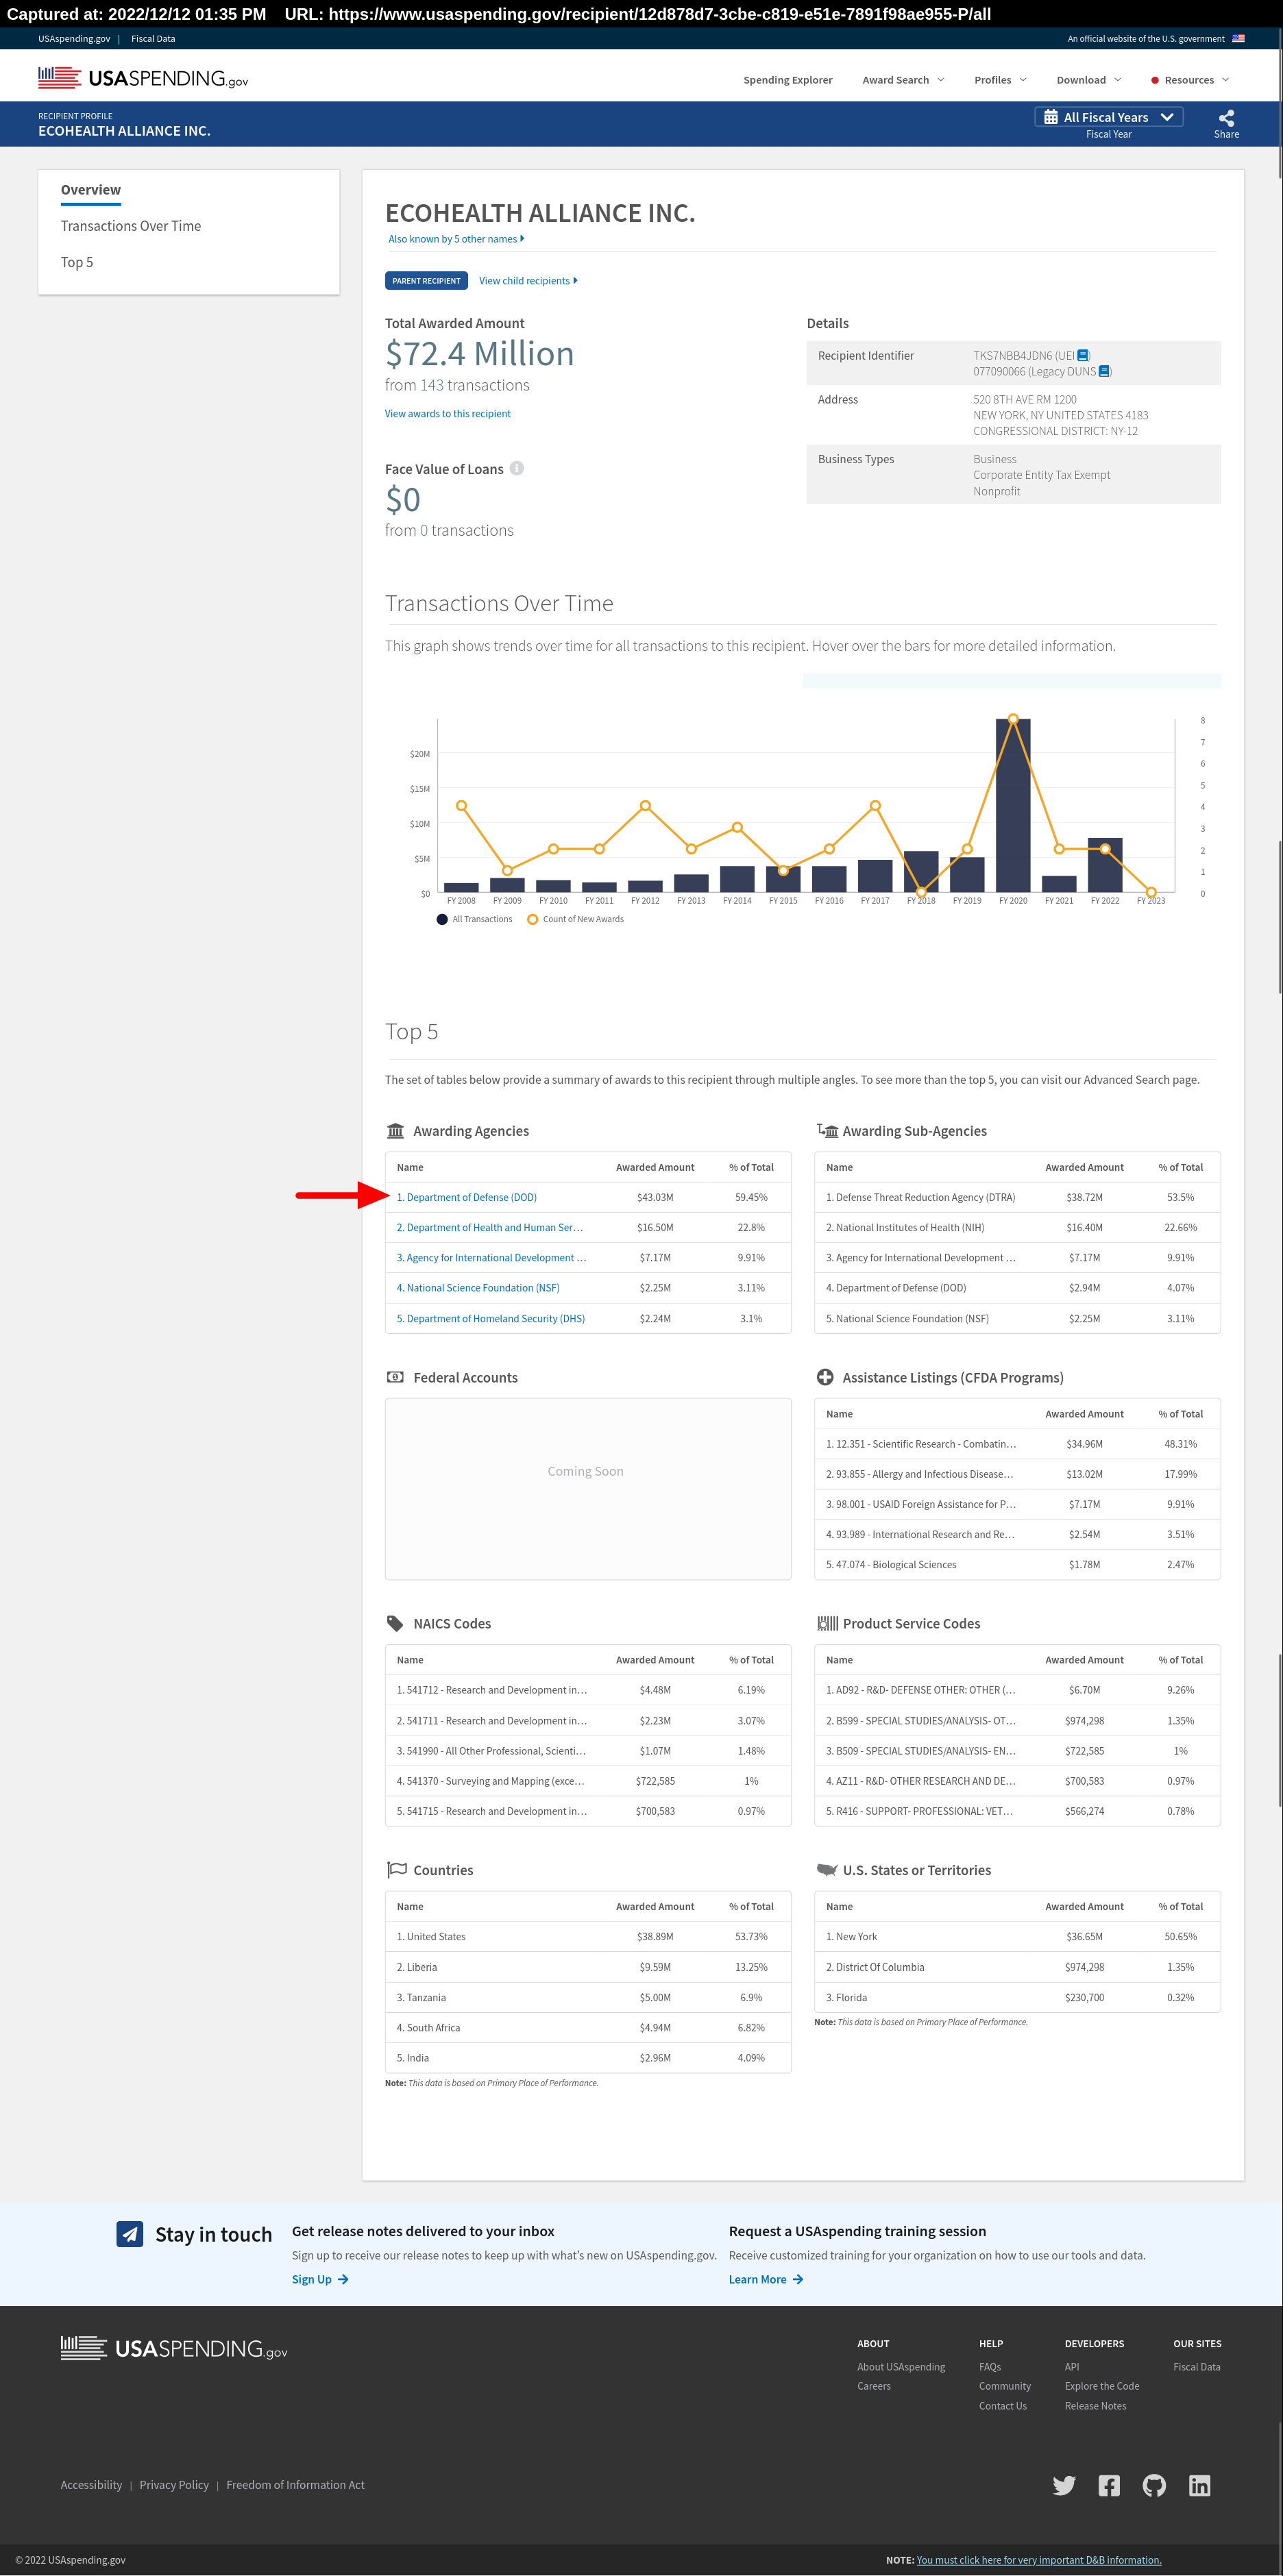Click the PARENT RECIPIENT badge
The image size is (1283, 2576).
[426, 281]
